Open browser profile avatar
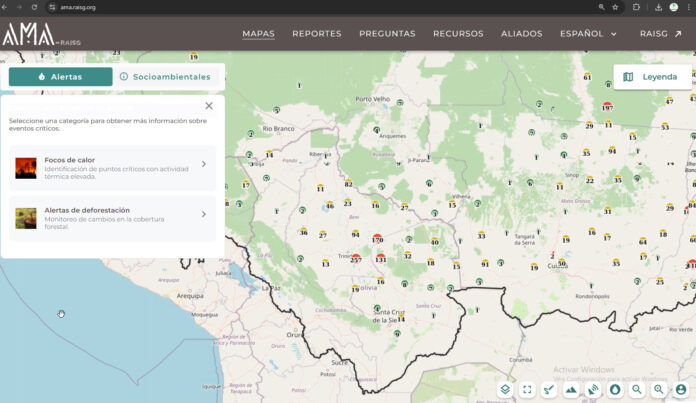Image resolution: width=696 pixels, height=403 pixels. click(674, 7)
